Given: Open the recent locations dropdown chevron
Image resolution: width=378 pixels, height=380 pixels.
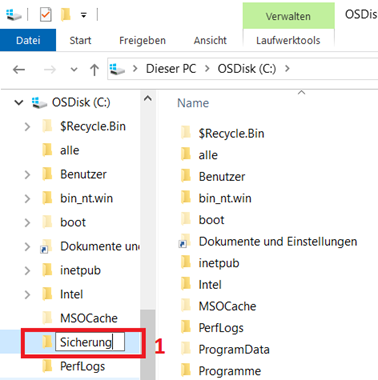Looking at the screenshot, I should pyautogui.click(x=74, y=70).
